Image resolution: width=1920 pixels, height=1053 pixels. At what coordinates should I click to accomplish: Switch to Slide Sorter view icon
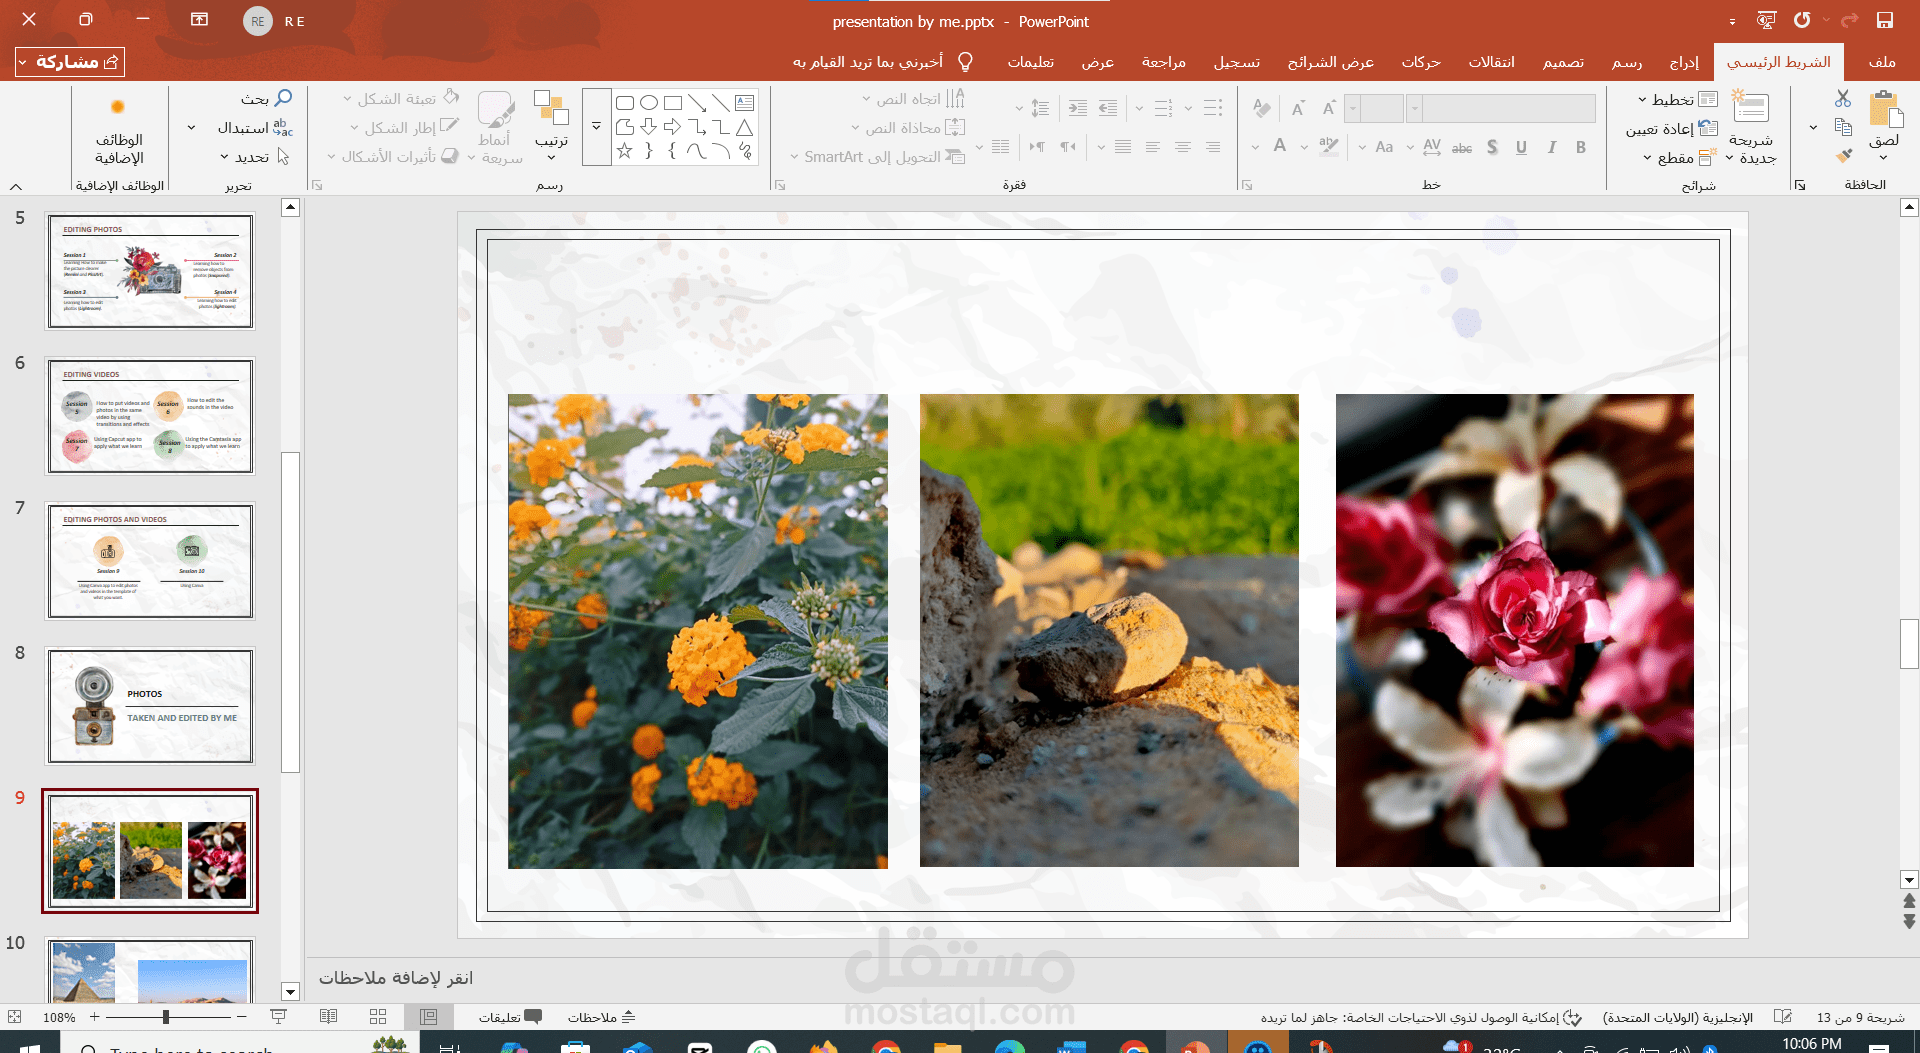point(378,1017)
